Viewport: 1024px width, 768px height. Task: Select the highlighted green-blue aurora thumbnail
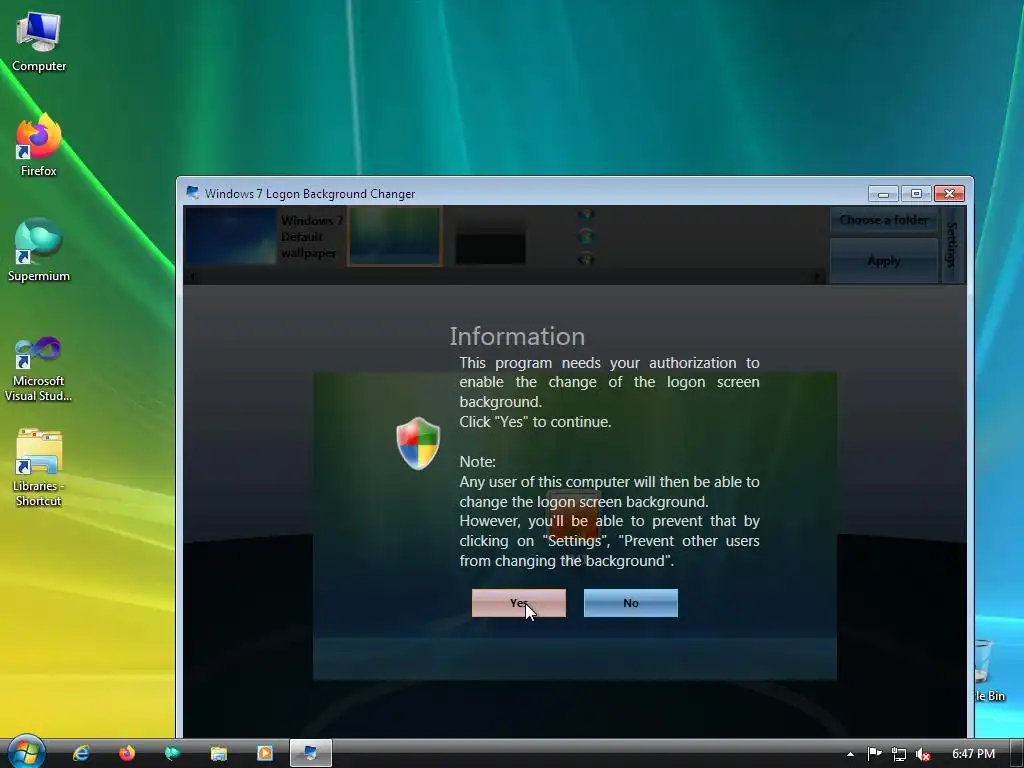[x=394, y=236]
